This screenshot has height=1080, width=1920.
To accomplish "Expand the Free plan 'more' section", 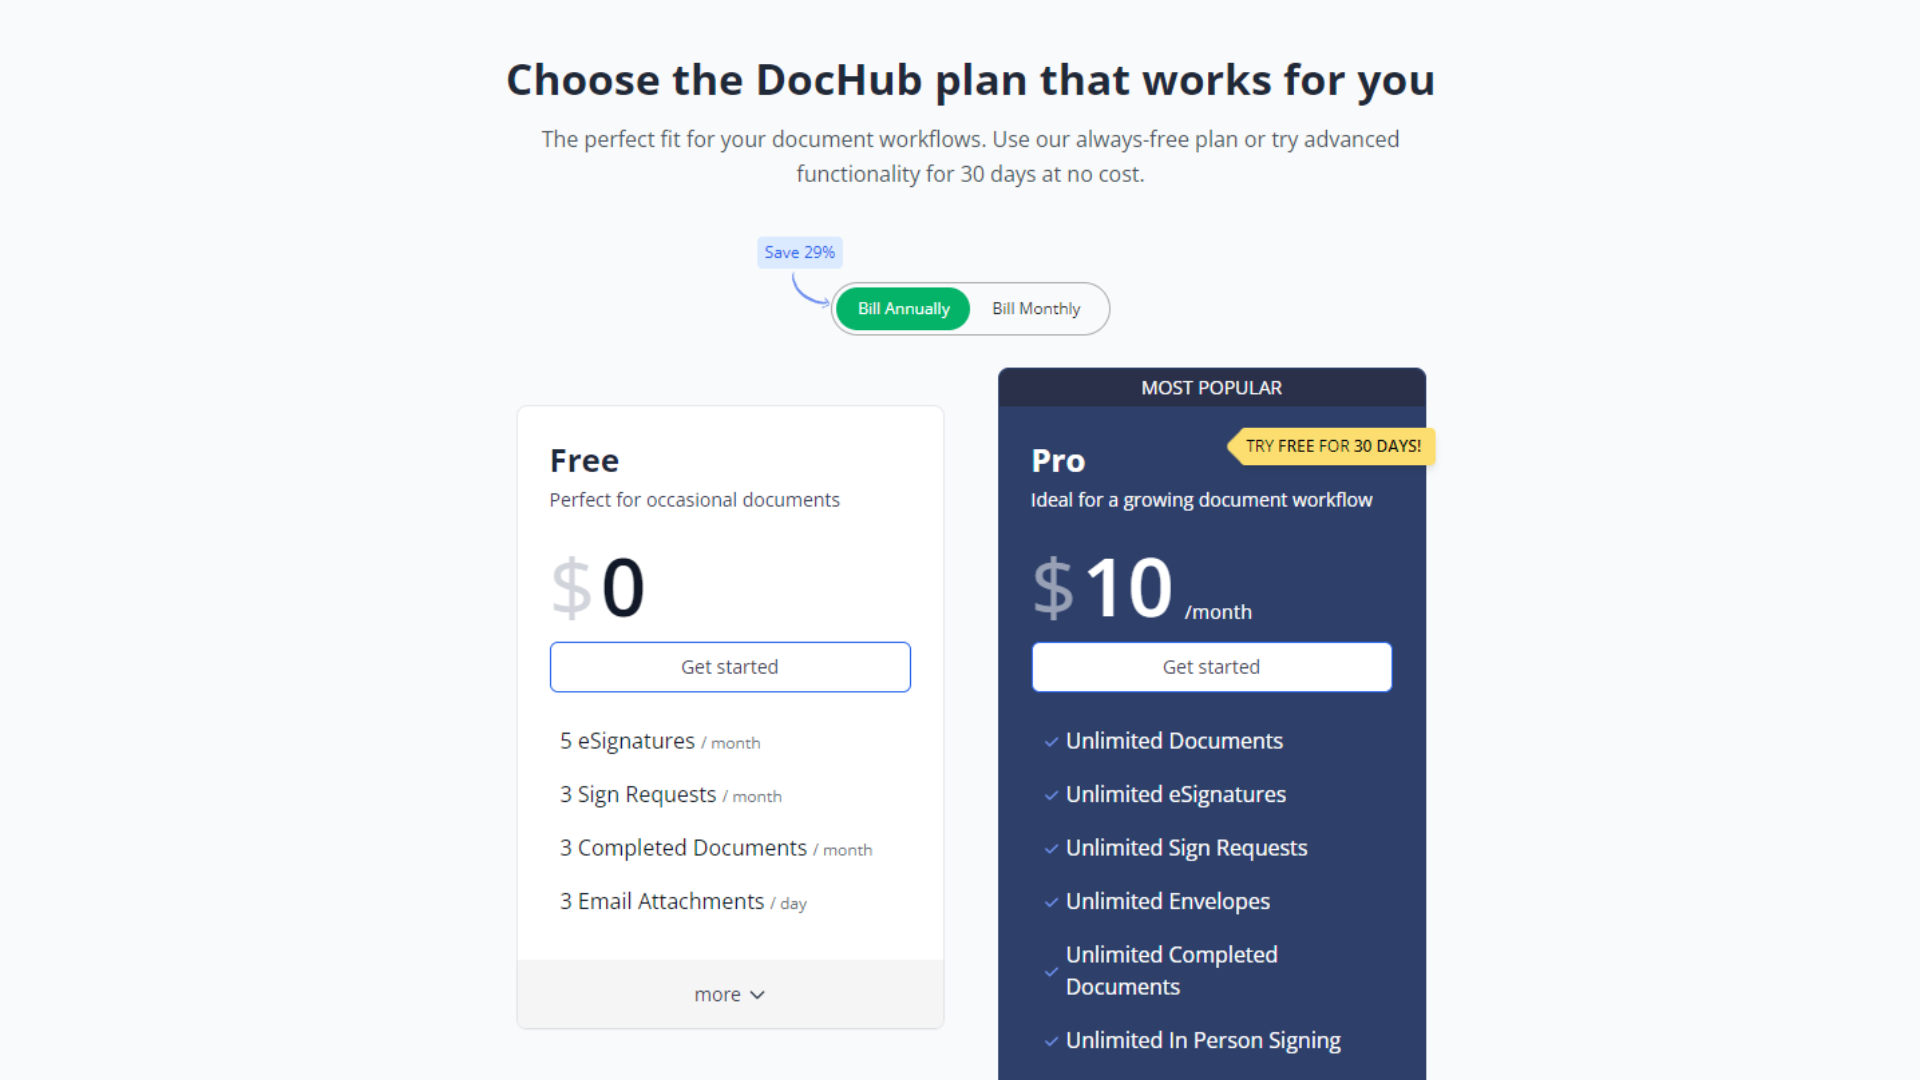I will 729,993.
